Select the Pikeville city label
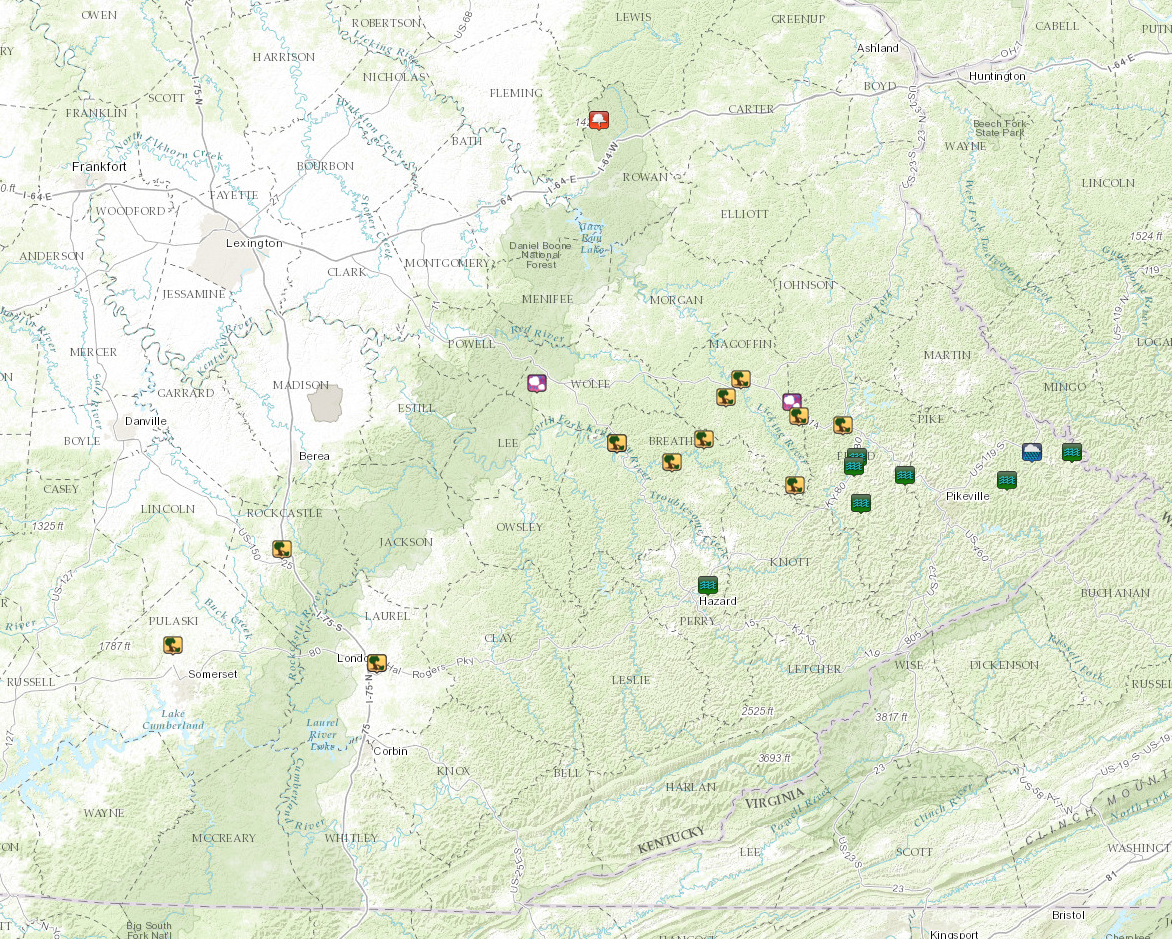Viewport: 1172px width, 939px height. (x=967, y=496)
